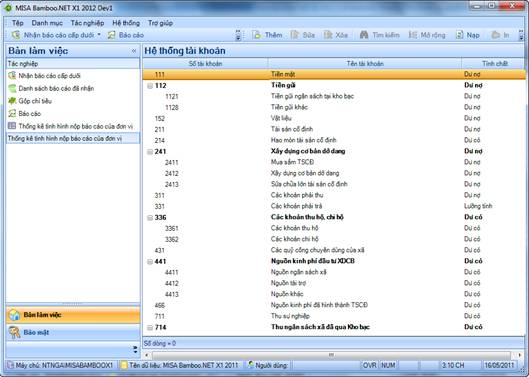Collapse account 336 tree node

pos(150,218)
